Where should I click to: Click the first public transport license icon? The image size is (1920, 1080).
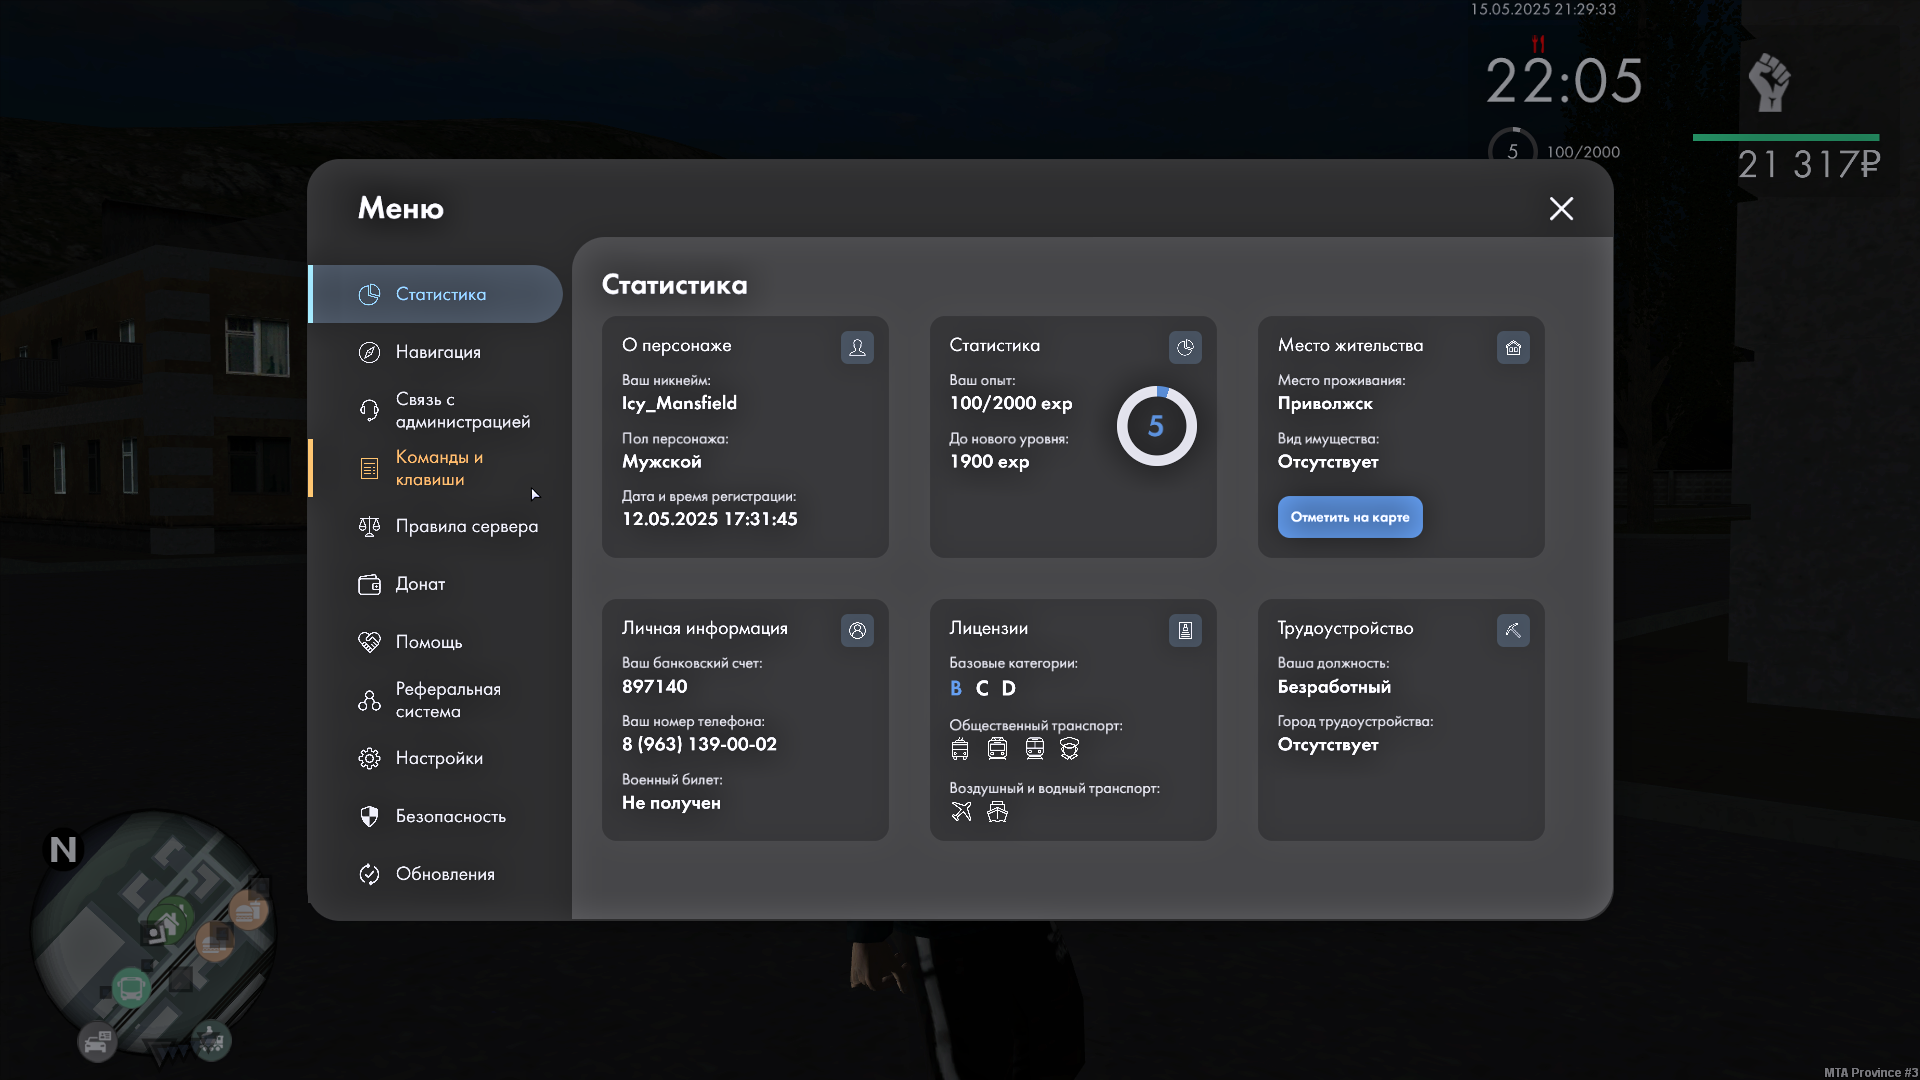960,749
